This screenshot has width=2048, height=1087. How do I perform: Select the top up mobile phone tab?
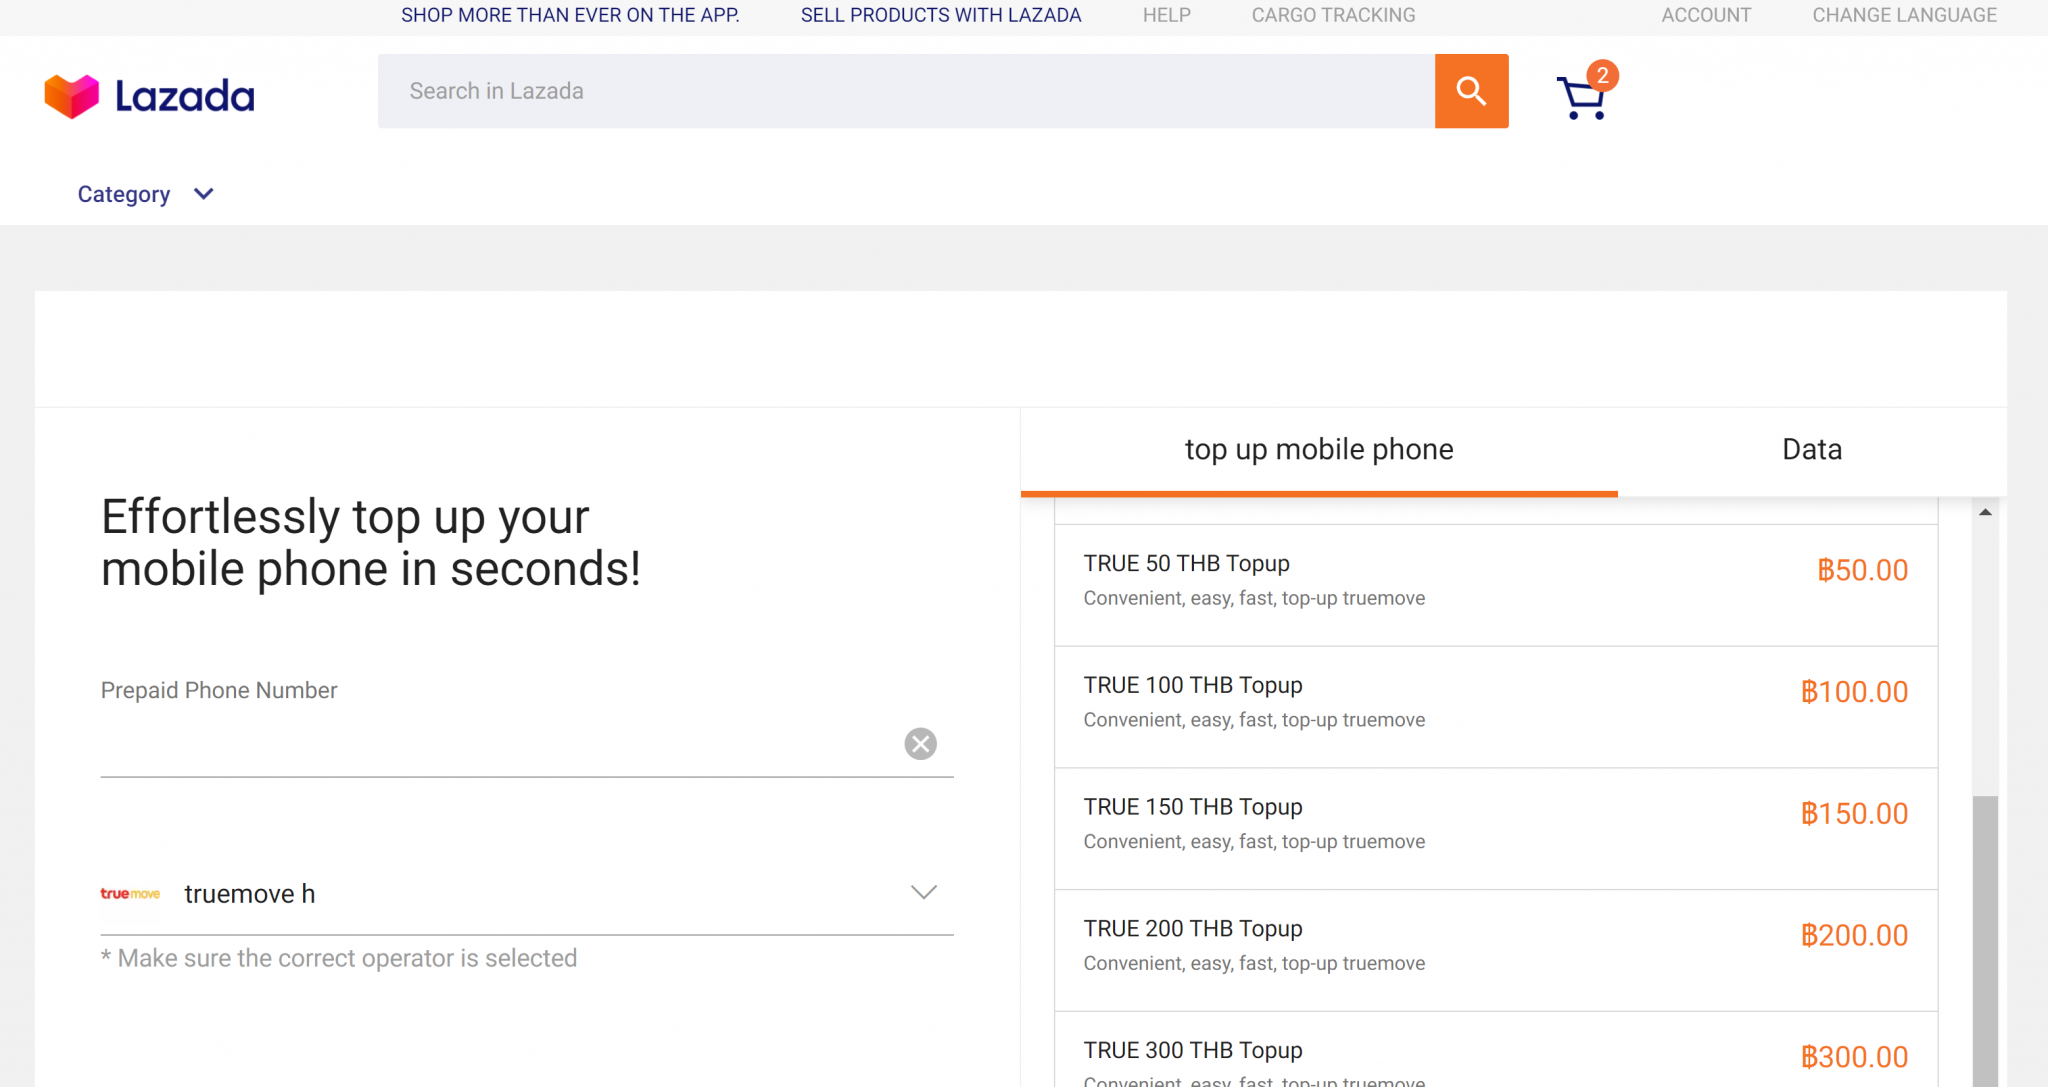[1319, 449]
